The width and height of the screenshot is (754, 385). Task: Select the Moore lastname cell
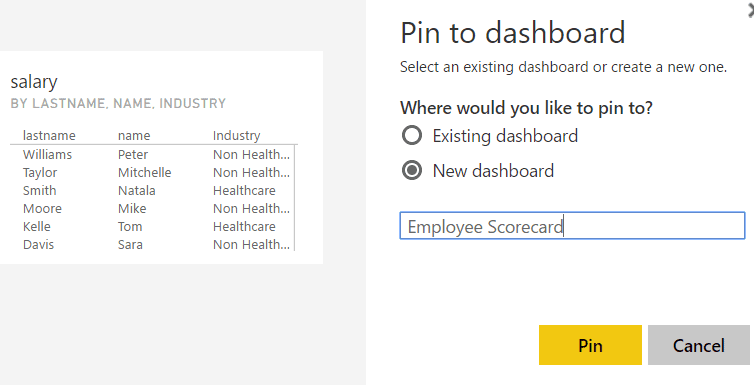tap(42, 209)
